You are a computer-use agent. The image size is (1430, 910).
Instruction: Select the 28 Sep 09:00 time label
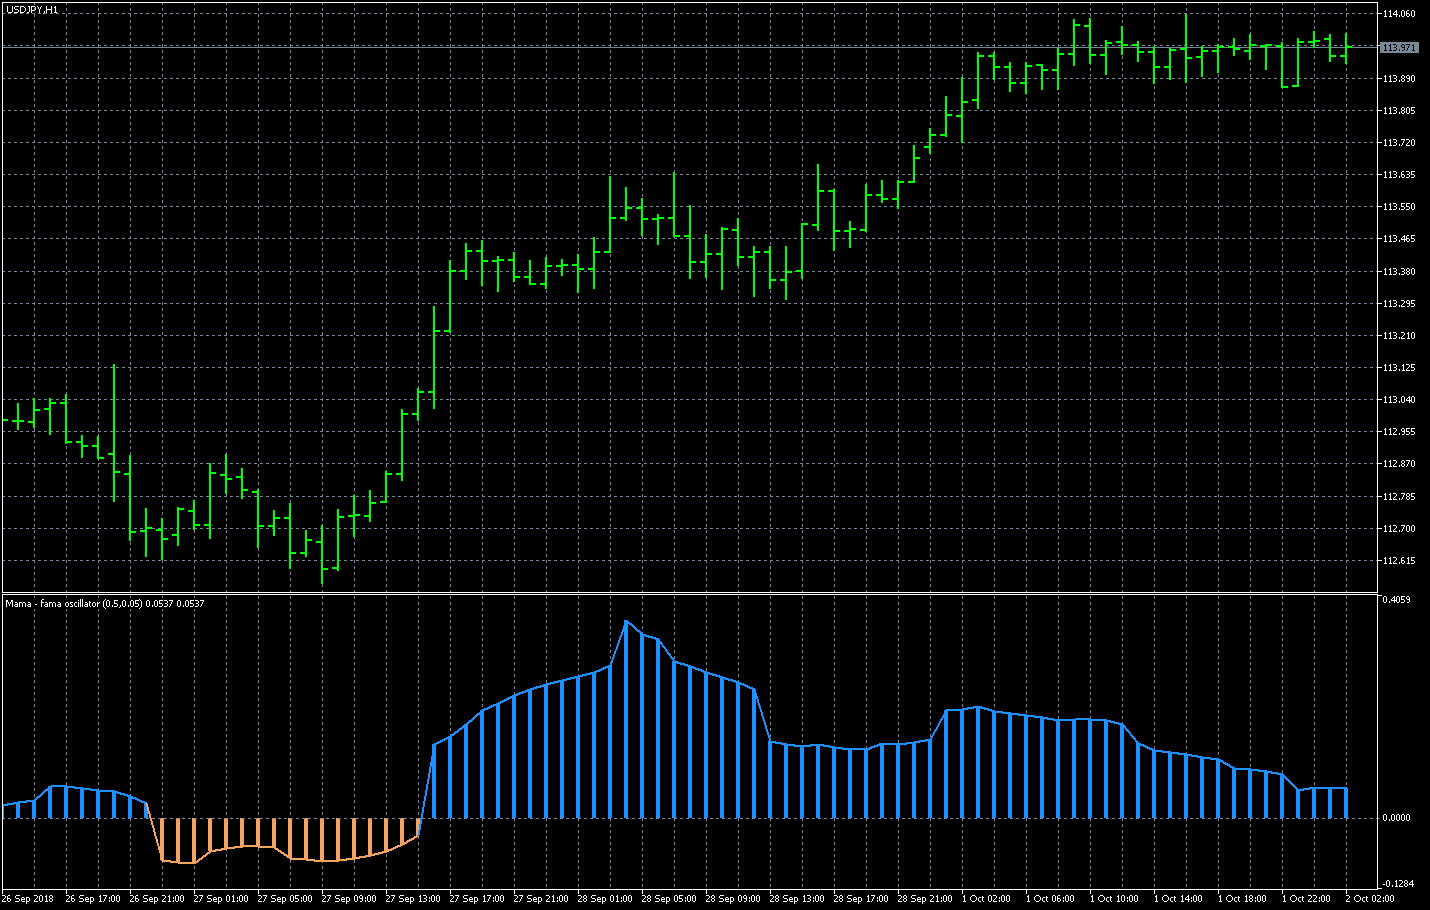(733, 899)
